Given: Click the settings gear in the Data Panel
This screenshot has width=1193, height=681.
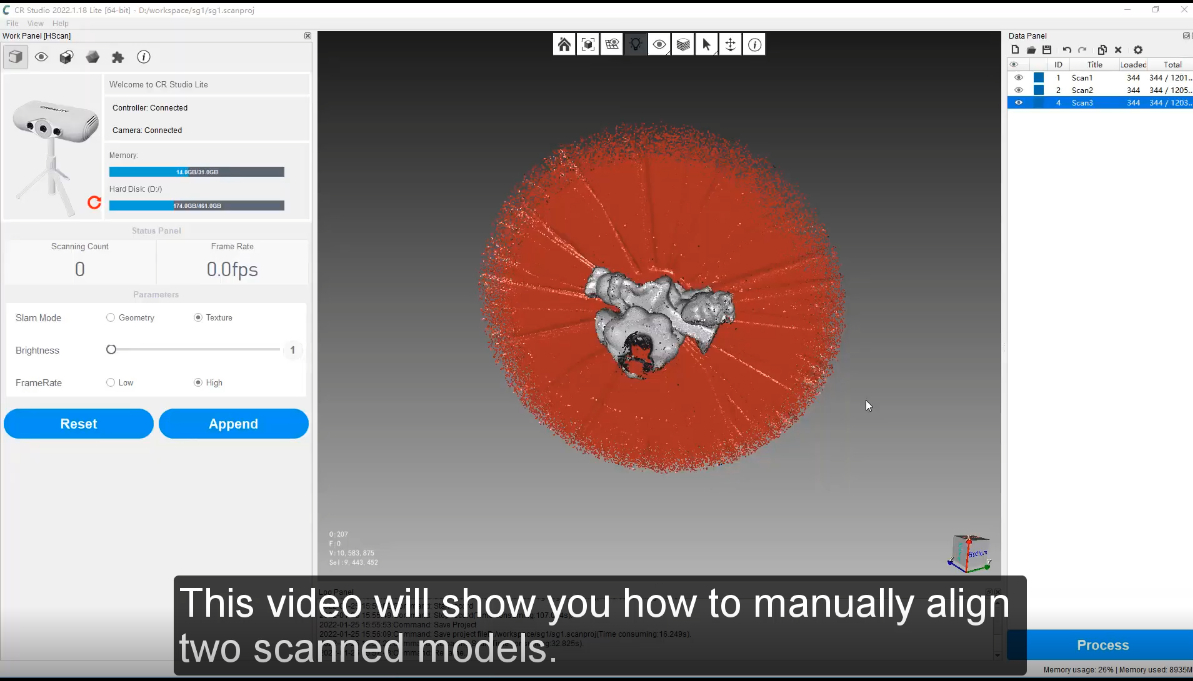Looking at the screenshot, I should [1137, 49].
